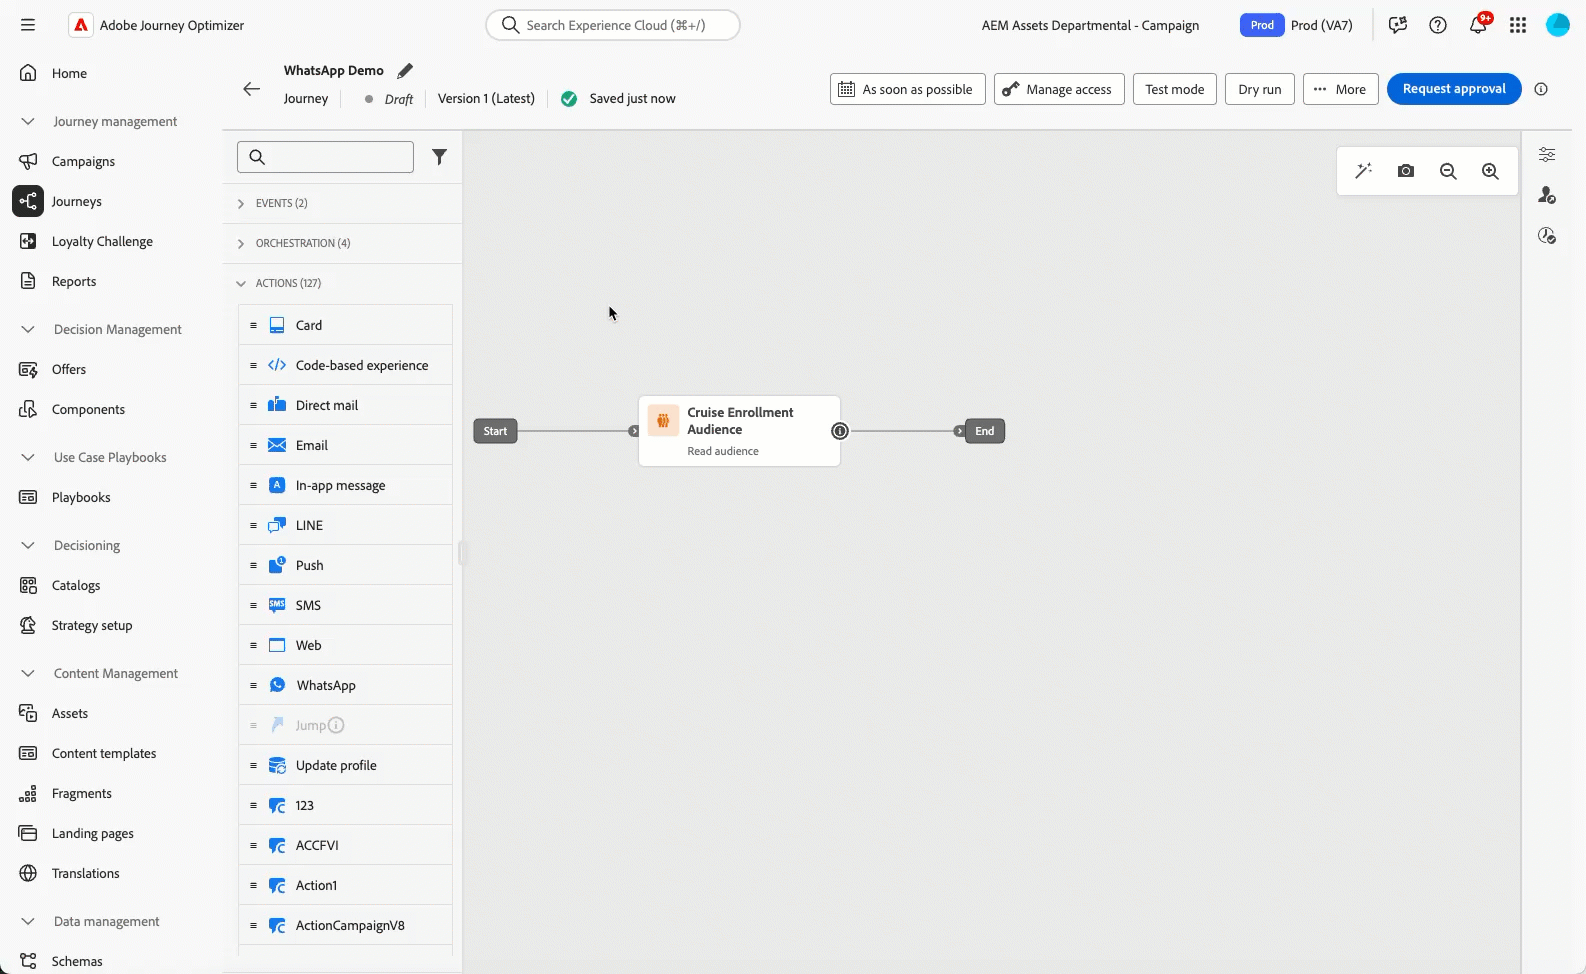Select the Web action
The image size is (1586, 974).
tap(345, 645)
